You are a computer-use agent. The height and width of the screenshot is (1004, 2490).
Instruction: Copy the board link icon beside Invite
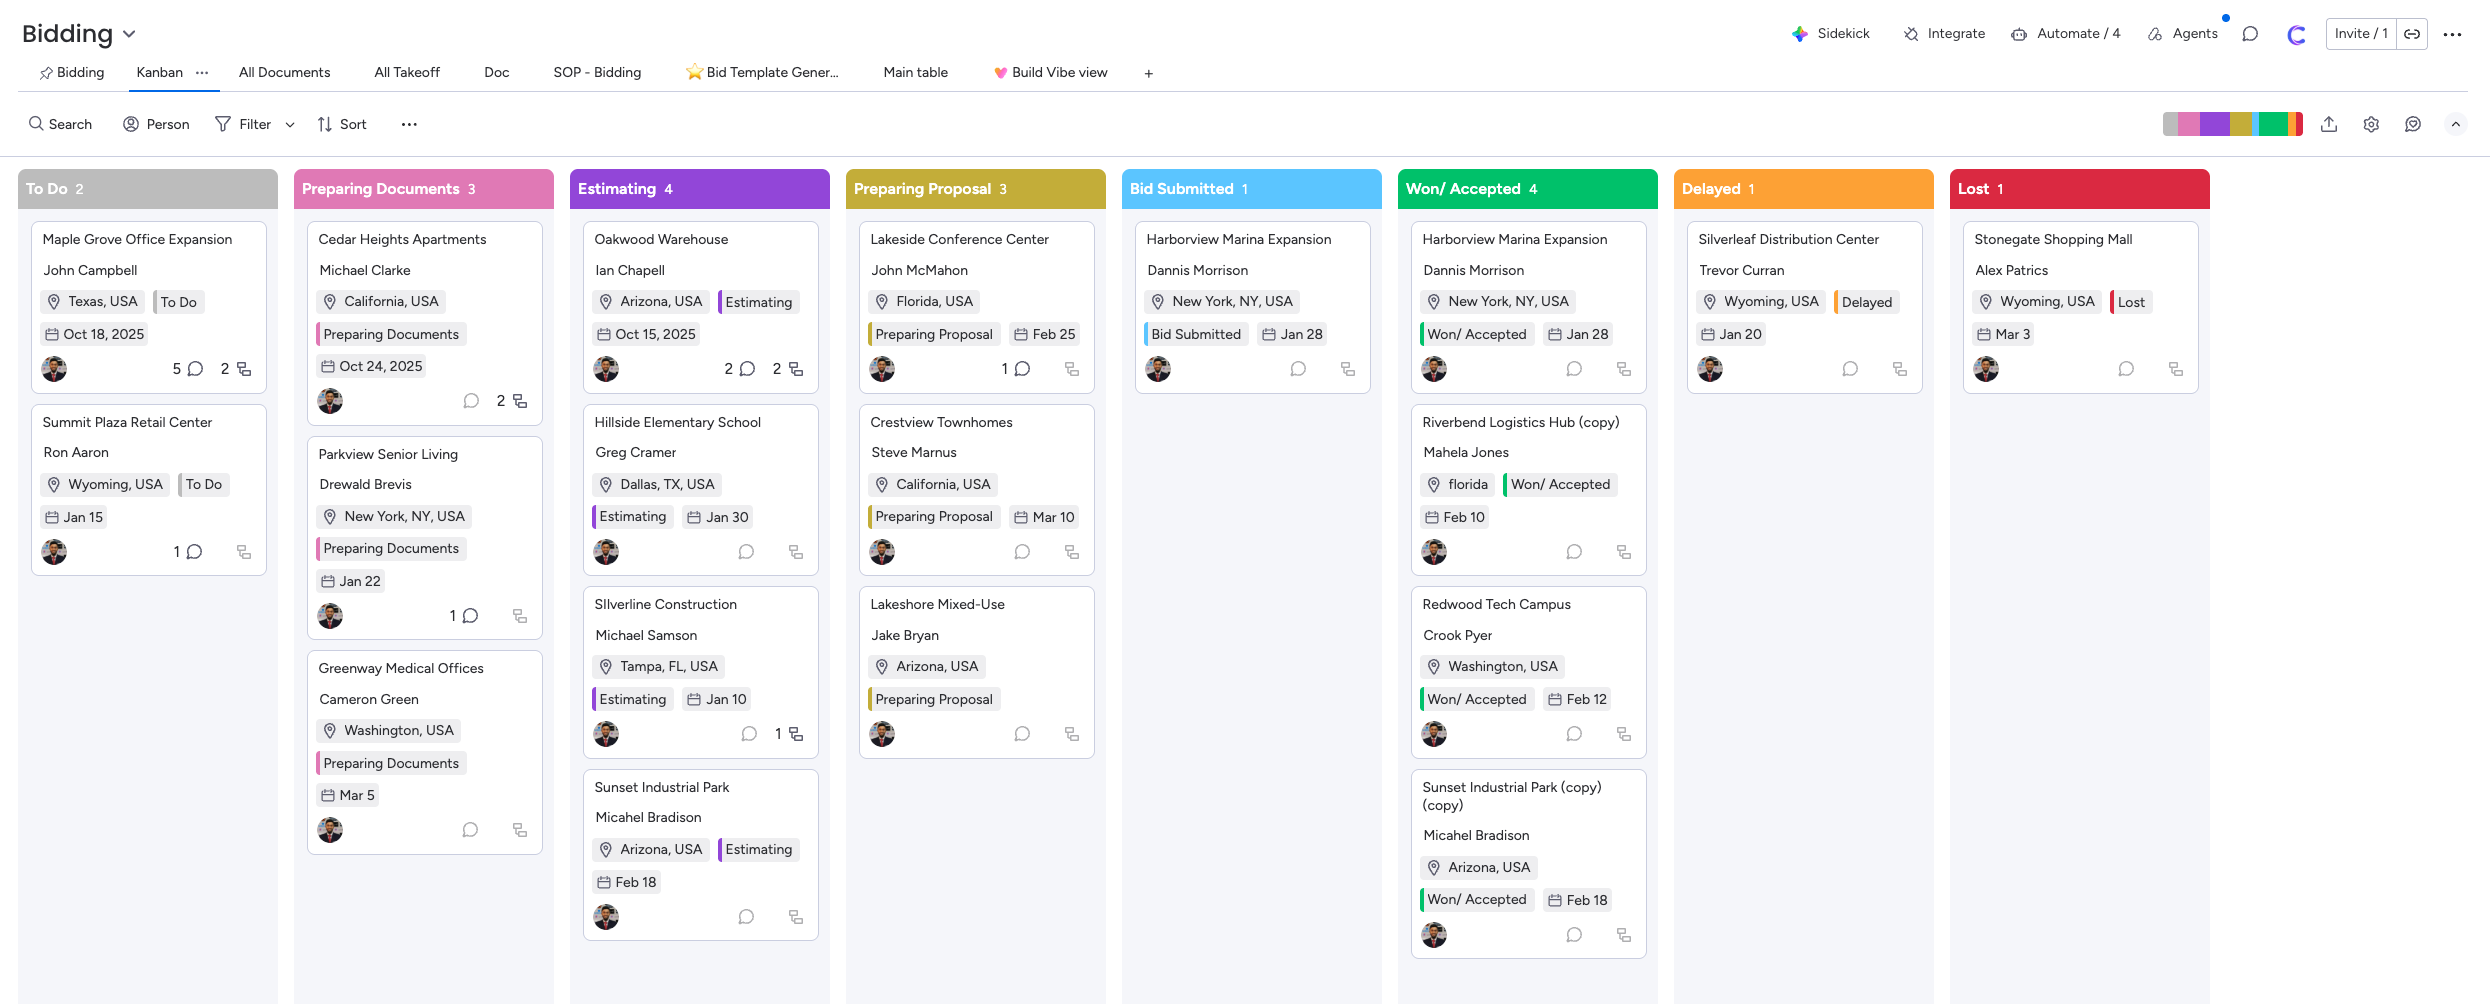coord(2412,33)
